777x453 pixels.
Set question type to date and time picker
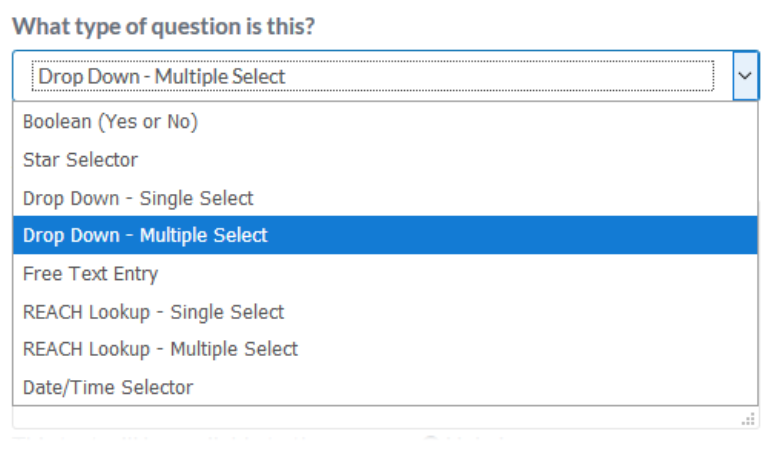tap(108, 387)
